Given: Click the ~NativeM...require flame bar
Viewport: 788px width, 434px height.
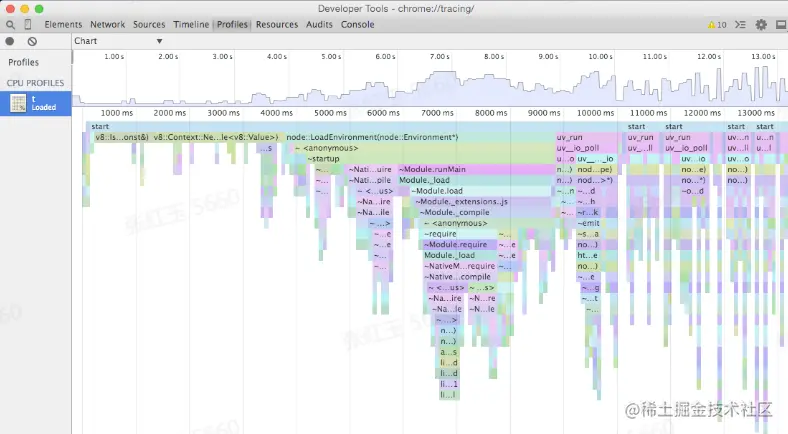Looking at the screenshot, I should coord(460,266).
